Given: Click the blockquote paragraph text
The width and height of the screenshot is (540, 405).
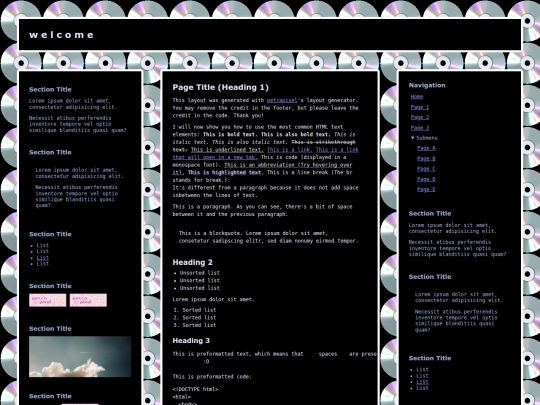Looking at the screenshot, I should (269, 237).
